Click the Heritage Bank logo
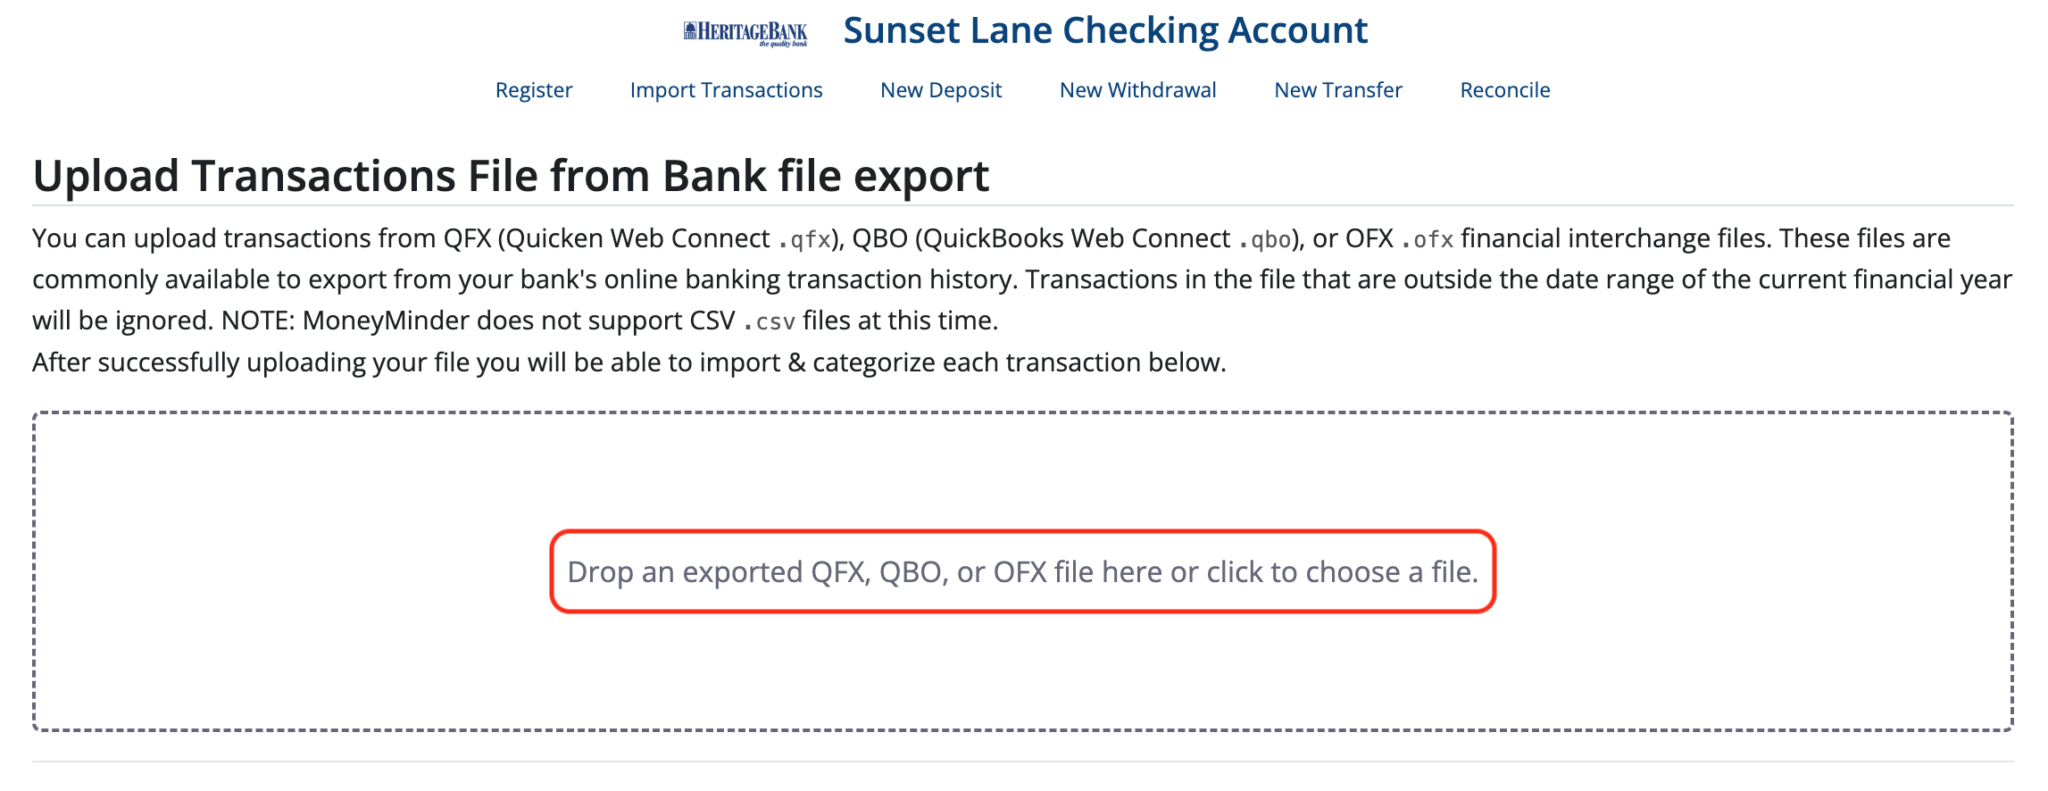The width and height of the screenshot is (2048, 791). pyautogui.click(x=745, y=30)
